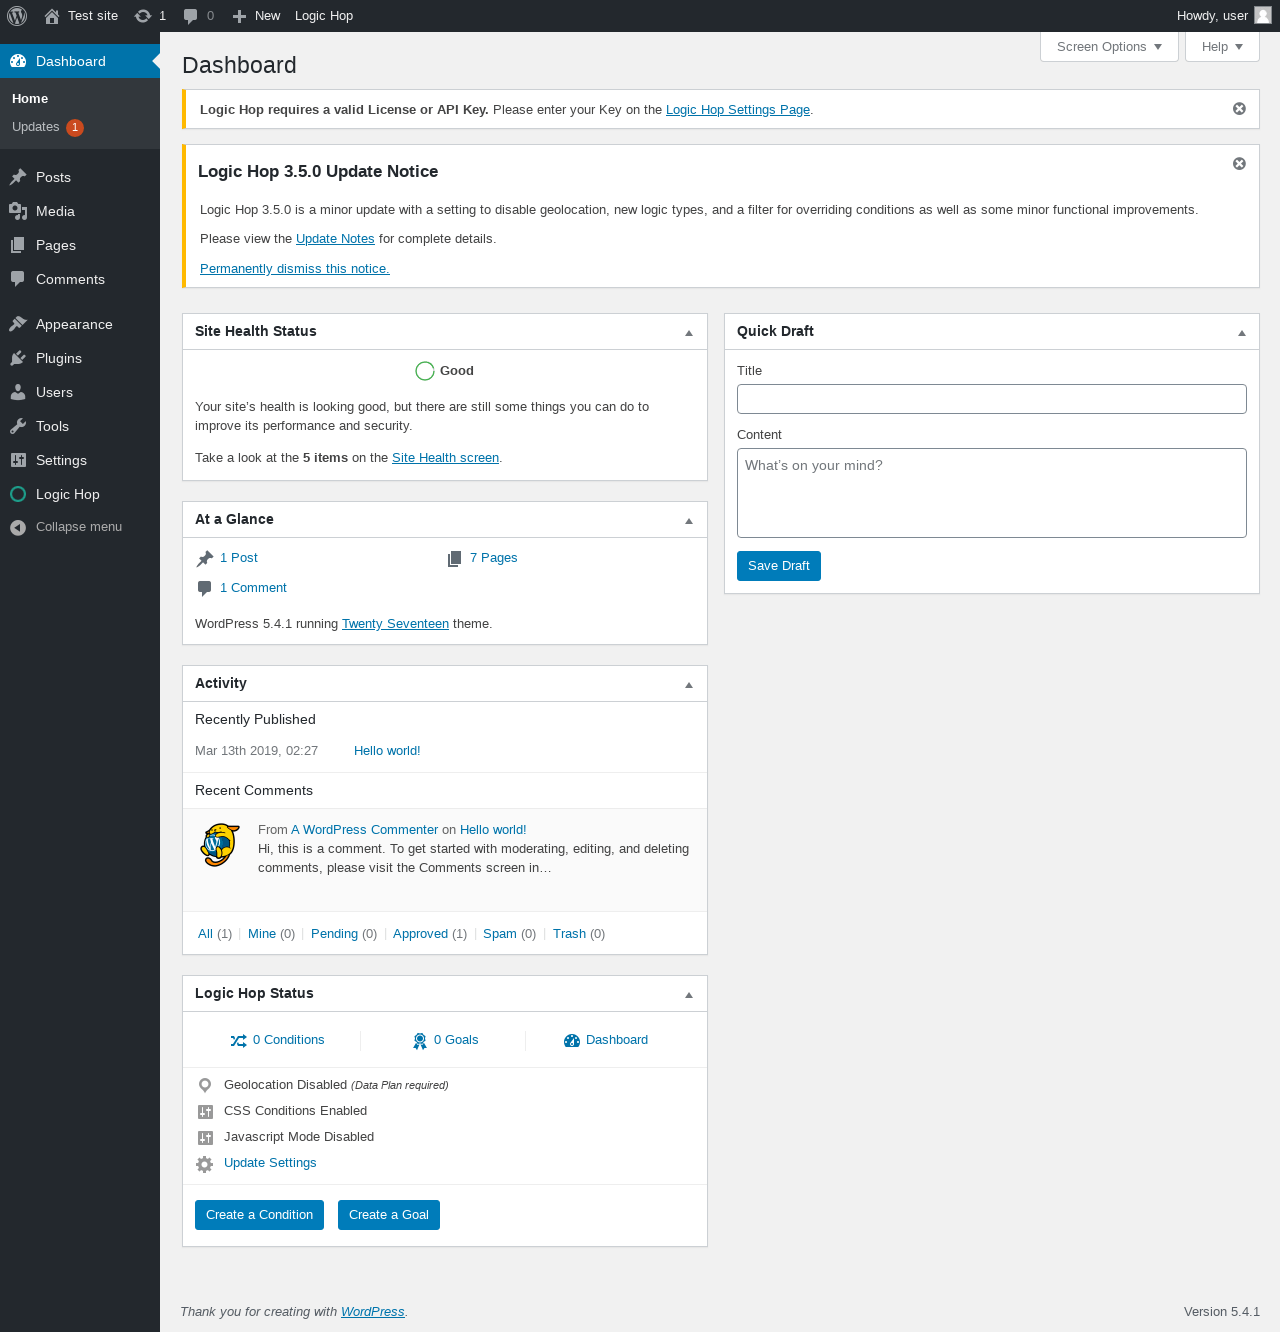Click the updates refresh icon in admin bar
The image size is (1280, 1332).
click(x=143, y=16)
